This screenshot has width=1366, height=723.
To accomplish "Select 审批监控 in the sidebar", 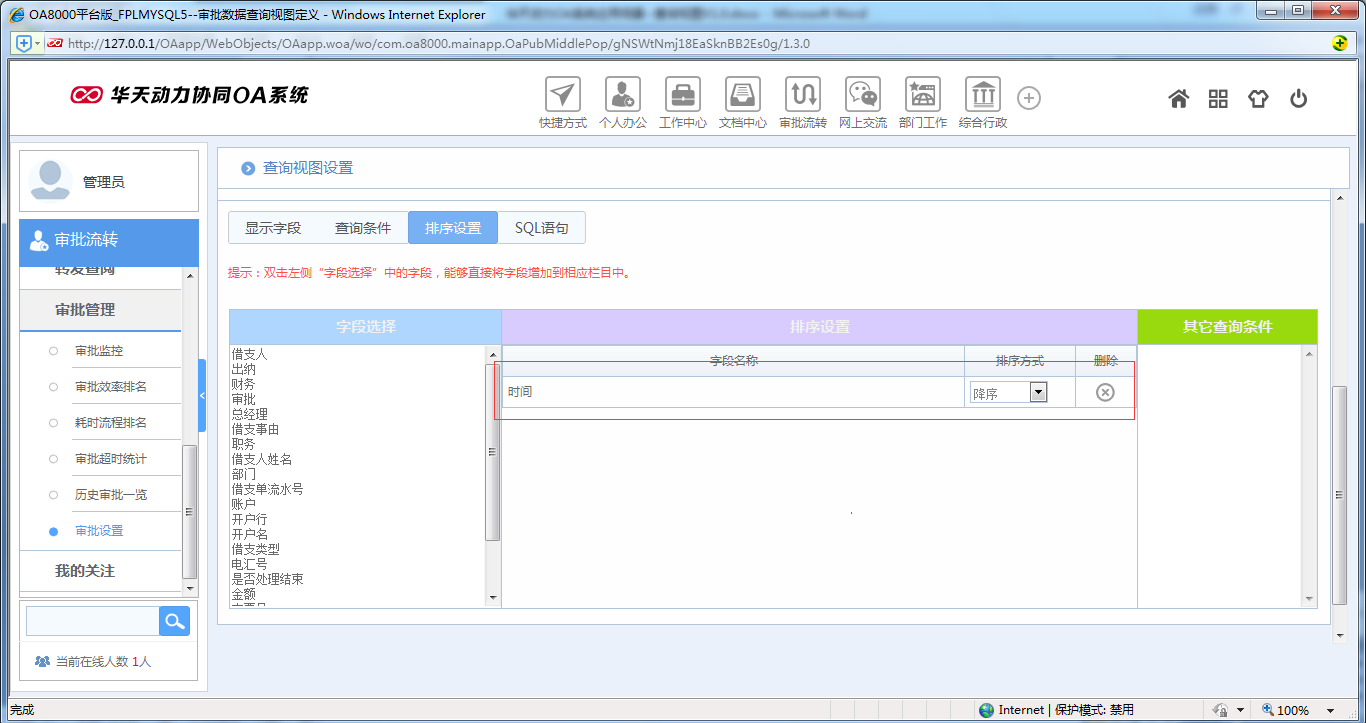I will (99, 351).
